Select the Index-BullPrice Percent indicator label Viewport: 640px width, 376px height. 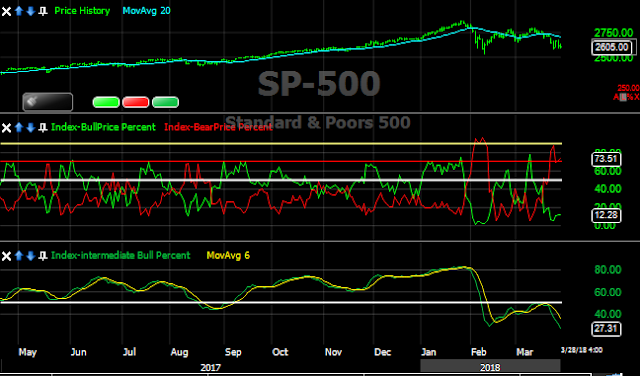point(103,127)
